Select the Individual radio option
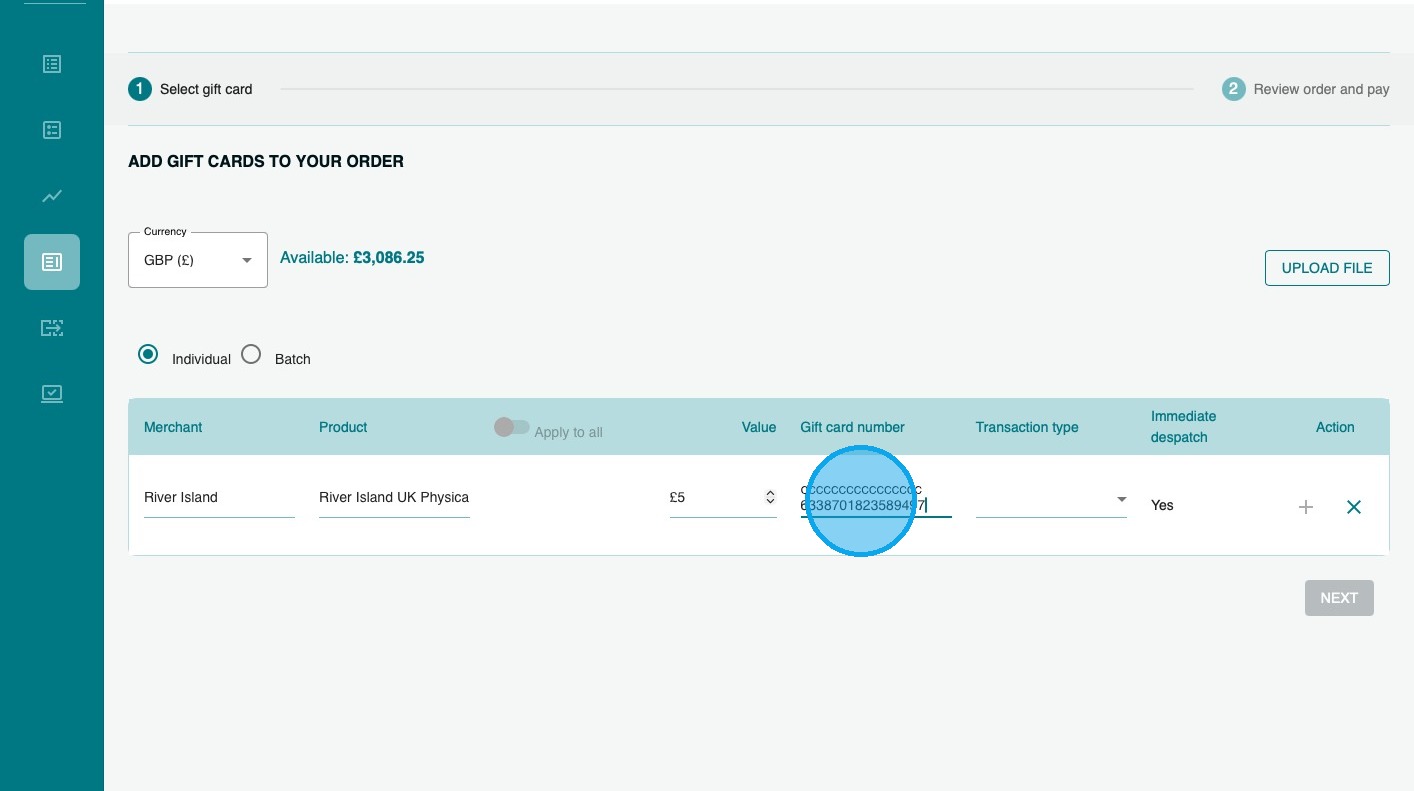1414x791 pixels. 148,354
